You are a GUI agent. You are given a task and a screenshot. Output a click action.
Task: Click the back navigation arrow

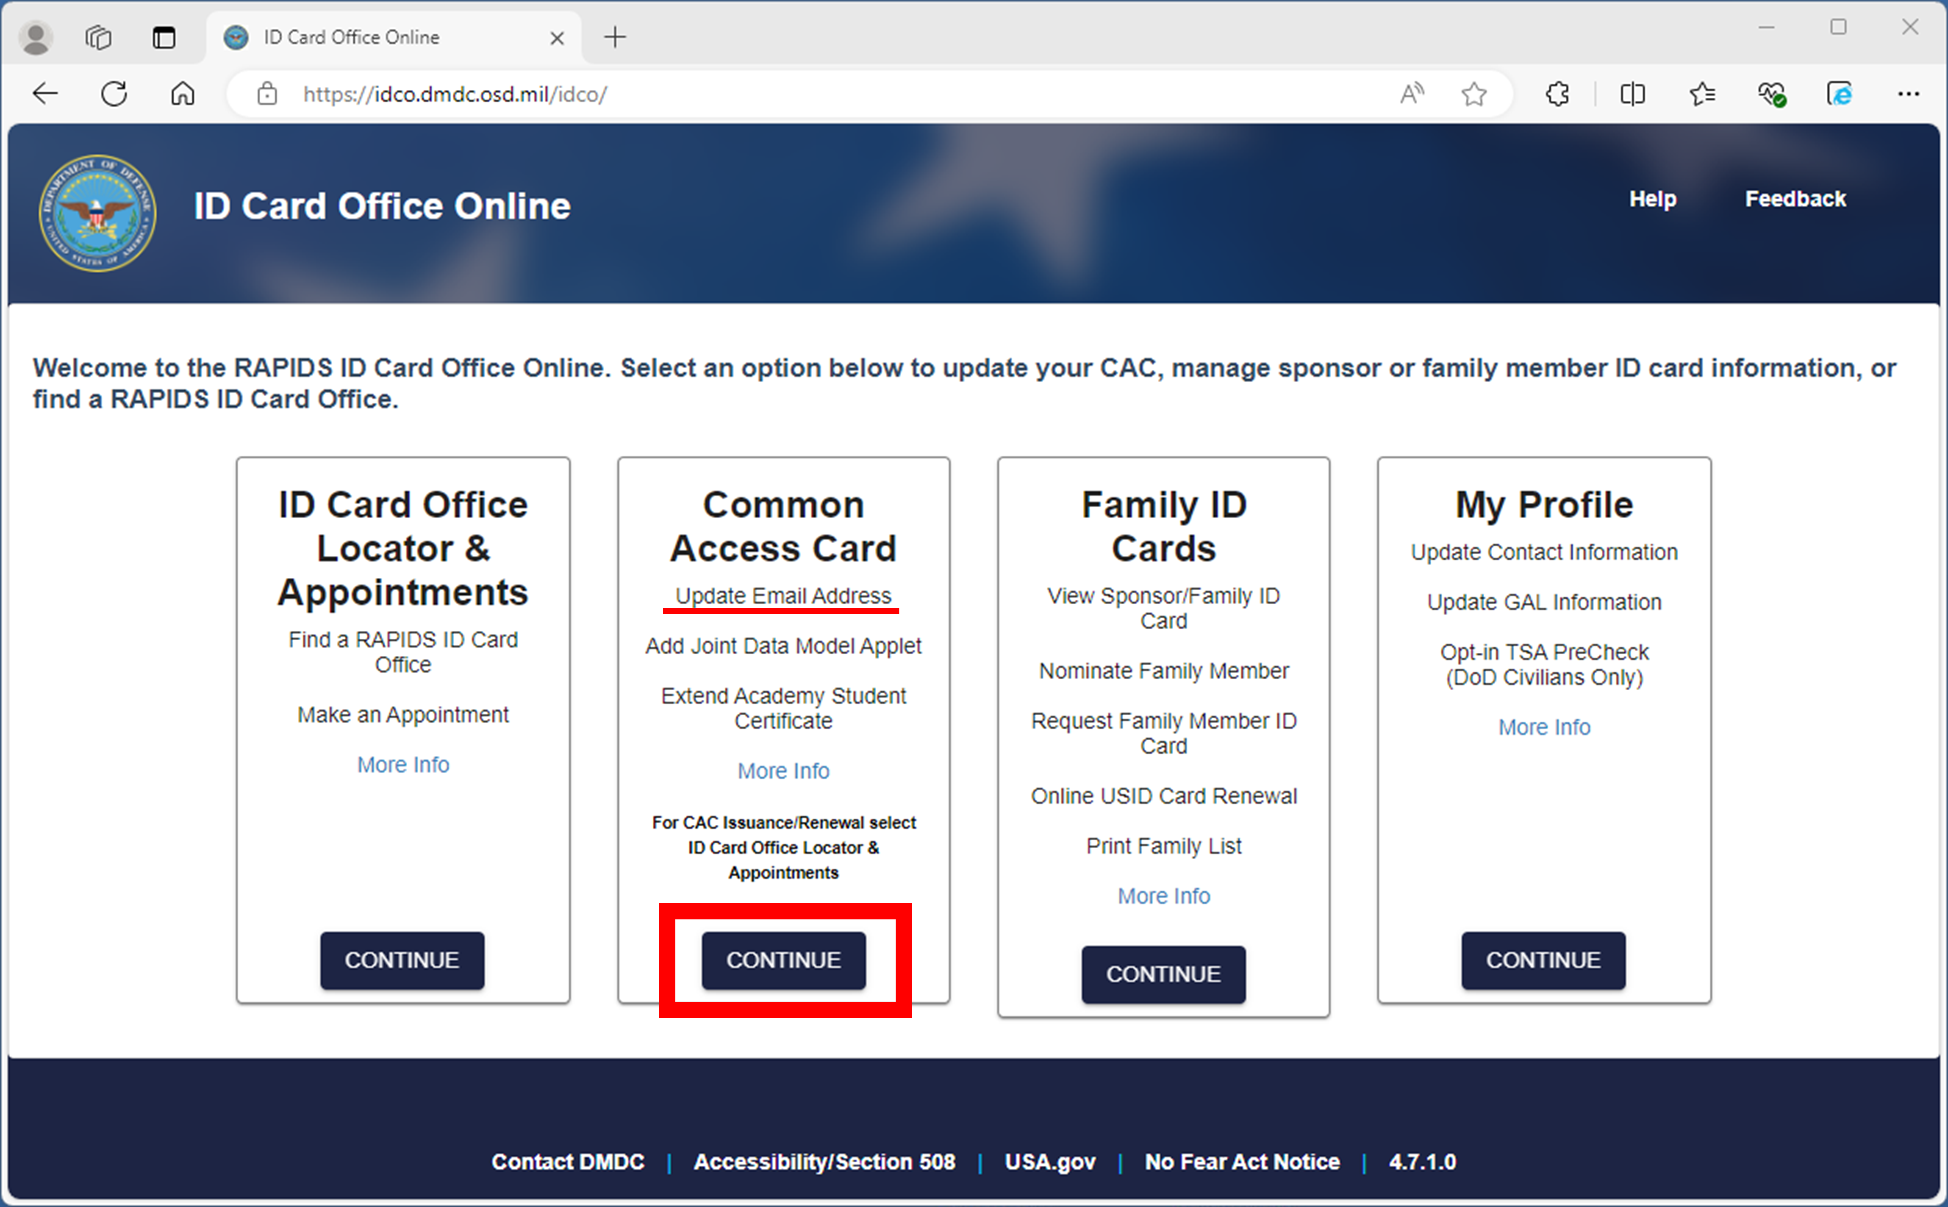pyautogui.click(x=45, y=93)
